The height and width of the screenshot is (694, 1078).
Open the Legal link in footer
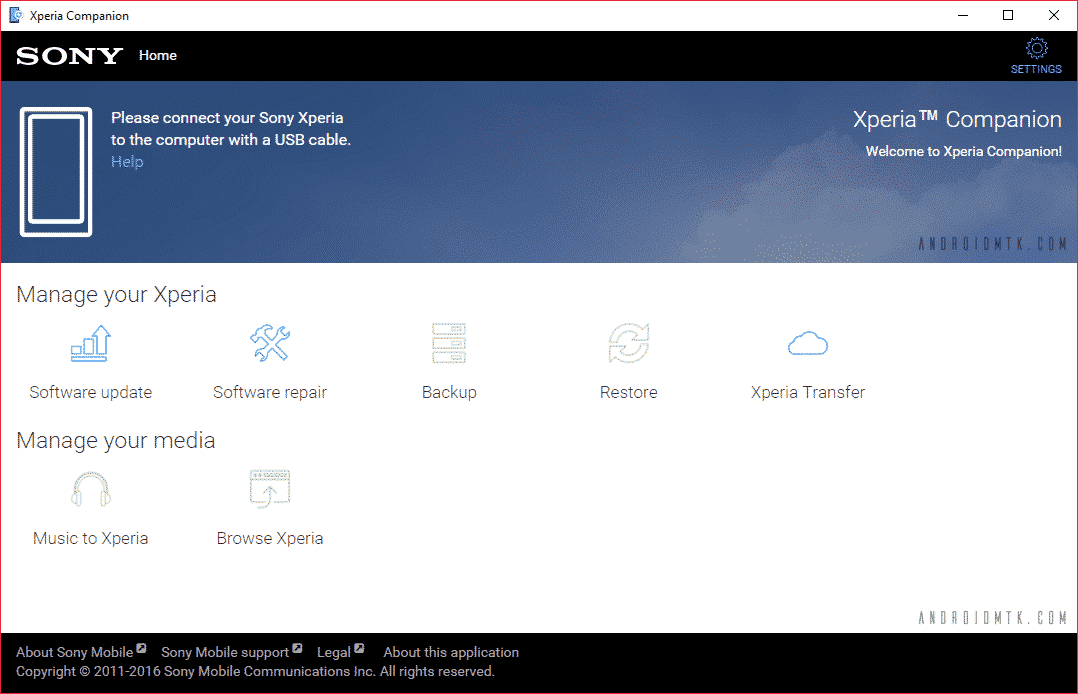click(x=334, y=652)
